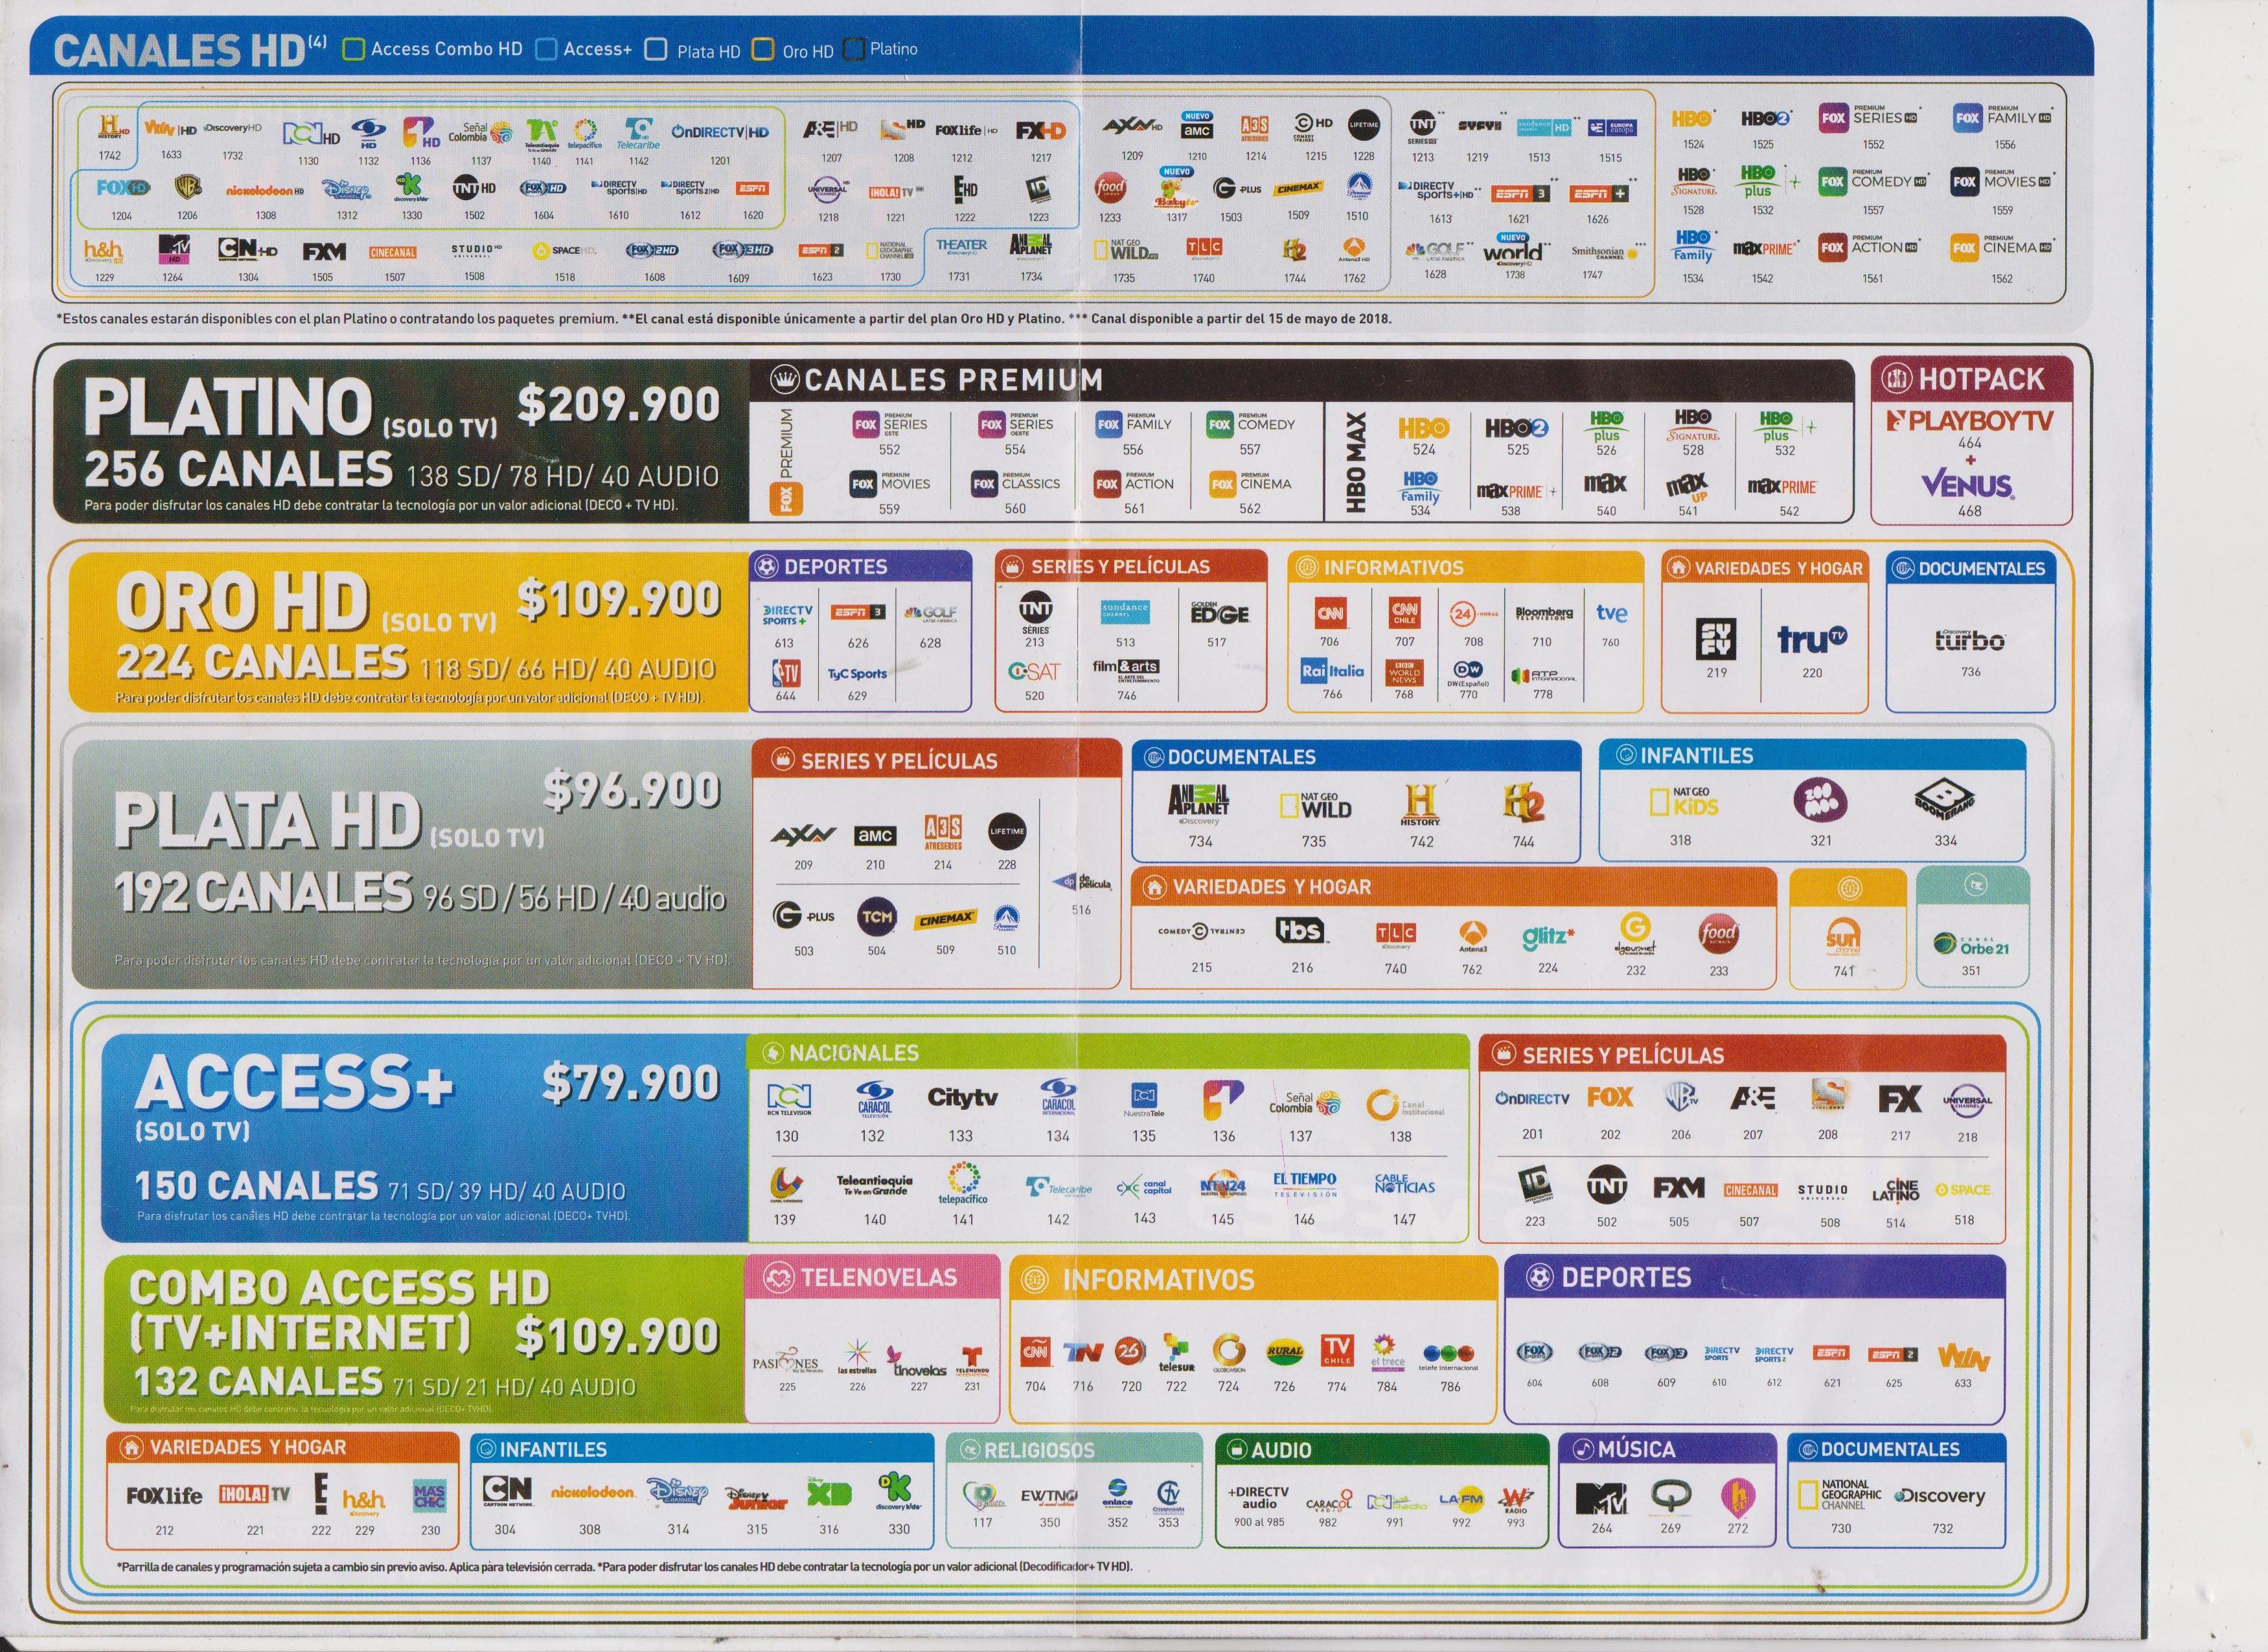This screenshot has height=1652, width=2268.
Task: Check the Platino legend box
Action: (855, 49)
